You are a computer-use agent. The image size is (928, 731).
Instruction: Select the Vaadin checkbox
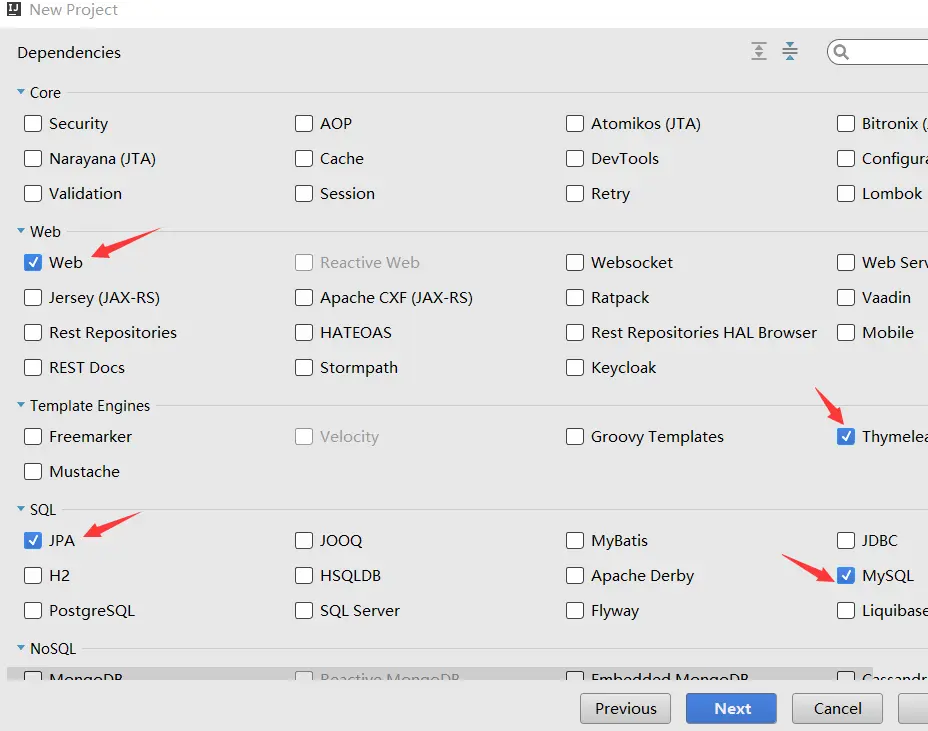846,297
